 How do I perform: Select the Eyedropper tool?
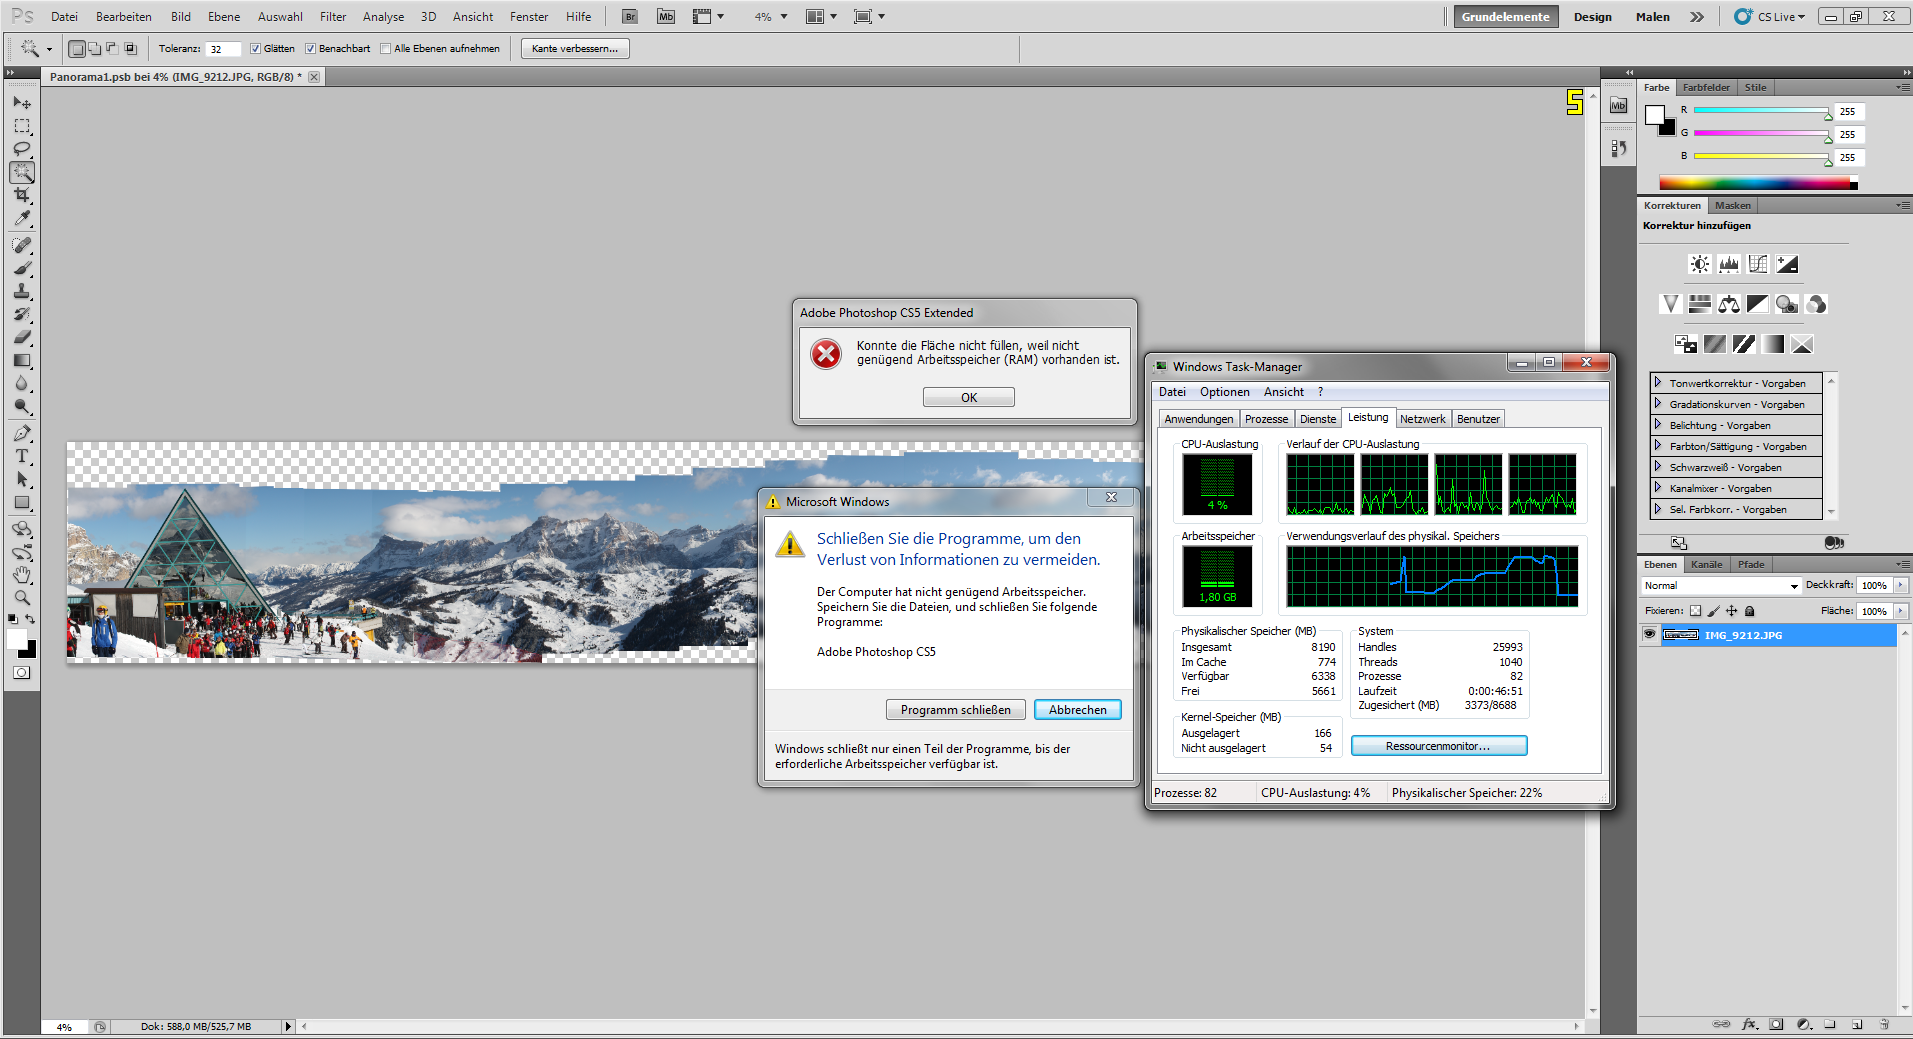(x=21, y=218)
